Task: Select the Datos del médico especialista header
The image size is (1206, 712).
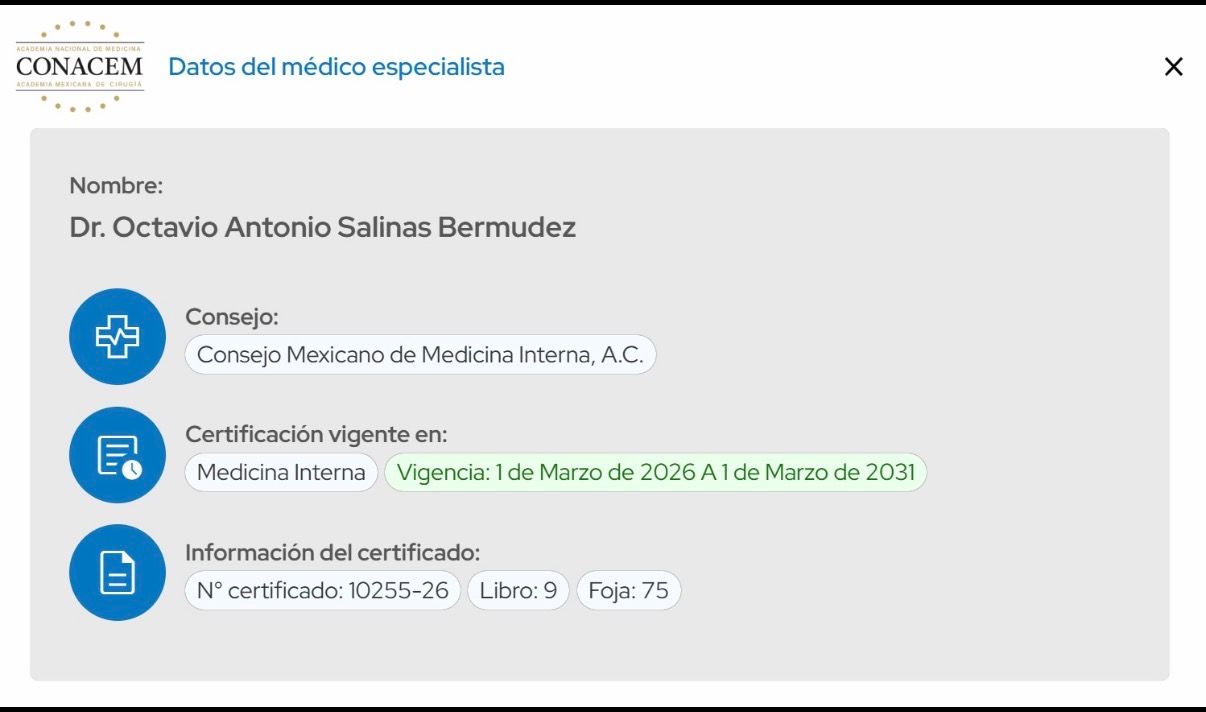Action: (x=336, y=66)
